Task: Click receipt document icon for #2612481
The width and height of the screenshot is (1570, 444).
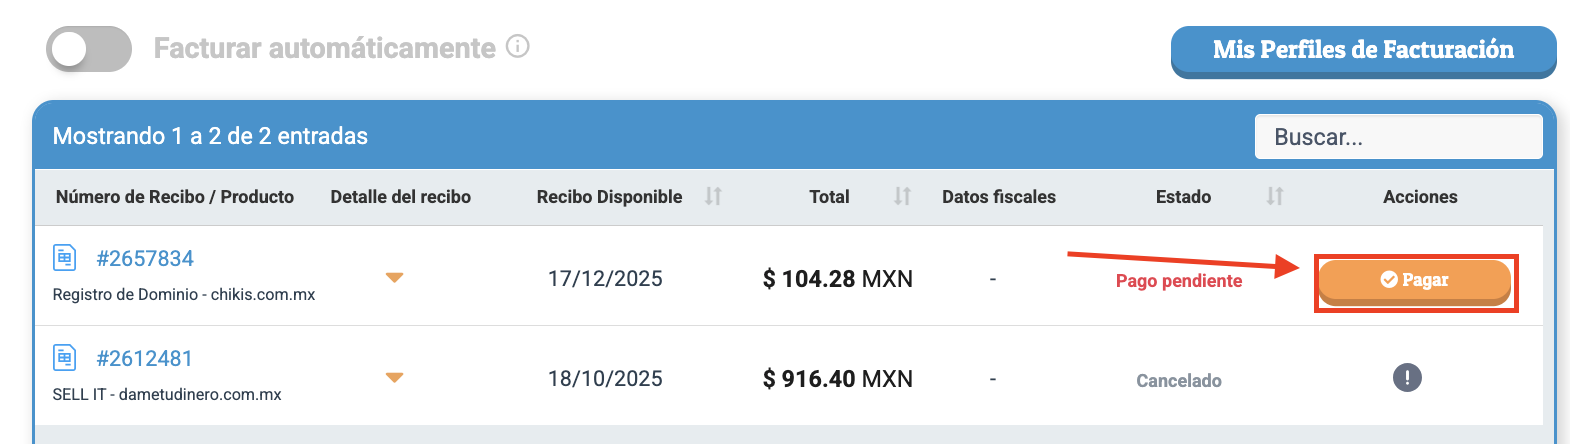Action: point(65,357)
